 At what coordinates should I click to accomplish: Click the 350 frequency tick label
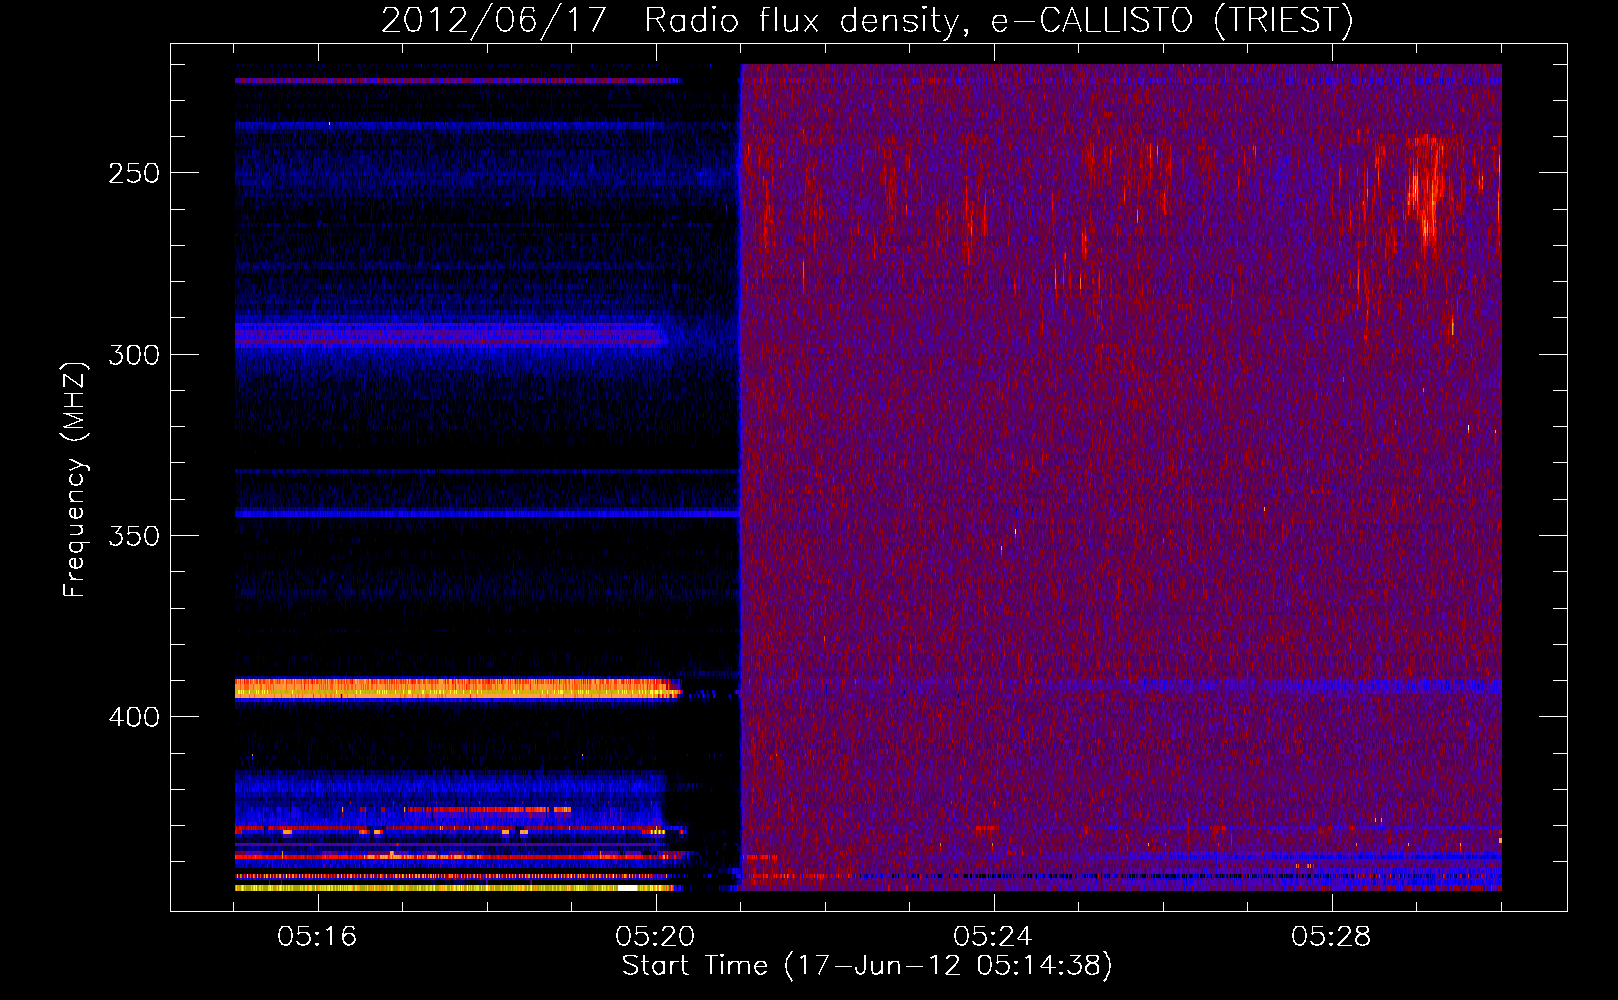pyautogui.click(x=134, y=536)
